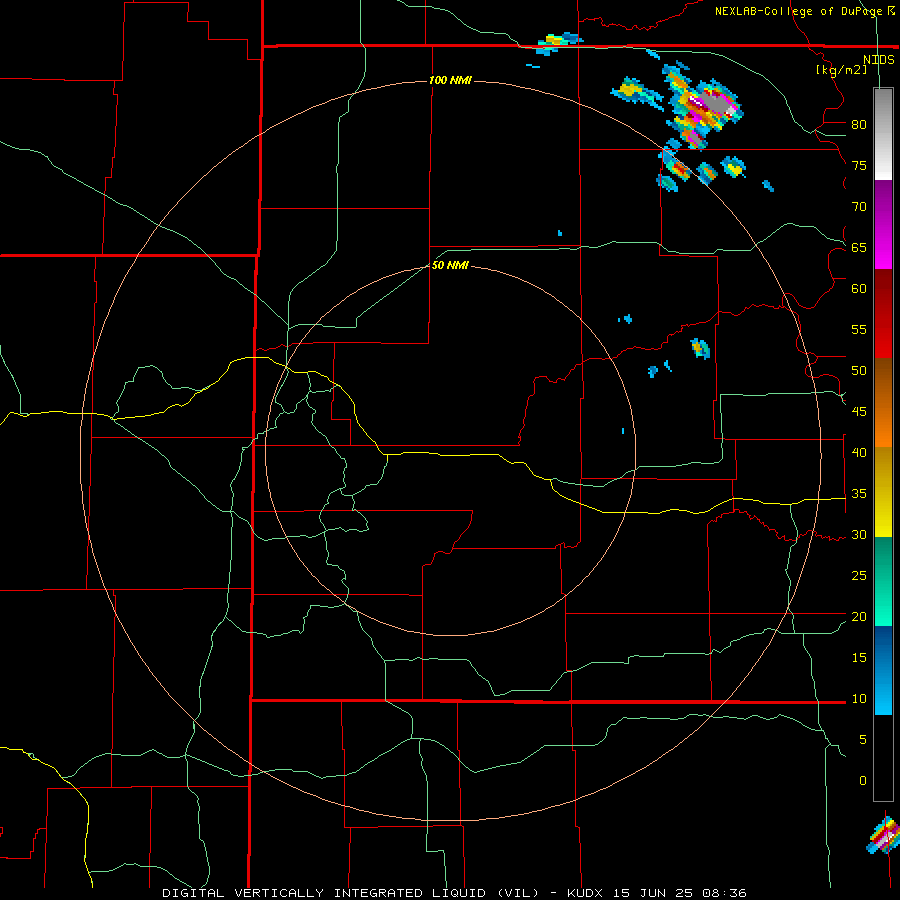Click the 45 value on the color scale
Screen dimensions: 900x900
859,412
